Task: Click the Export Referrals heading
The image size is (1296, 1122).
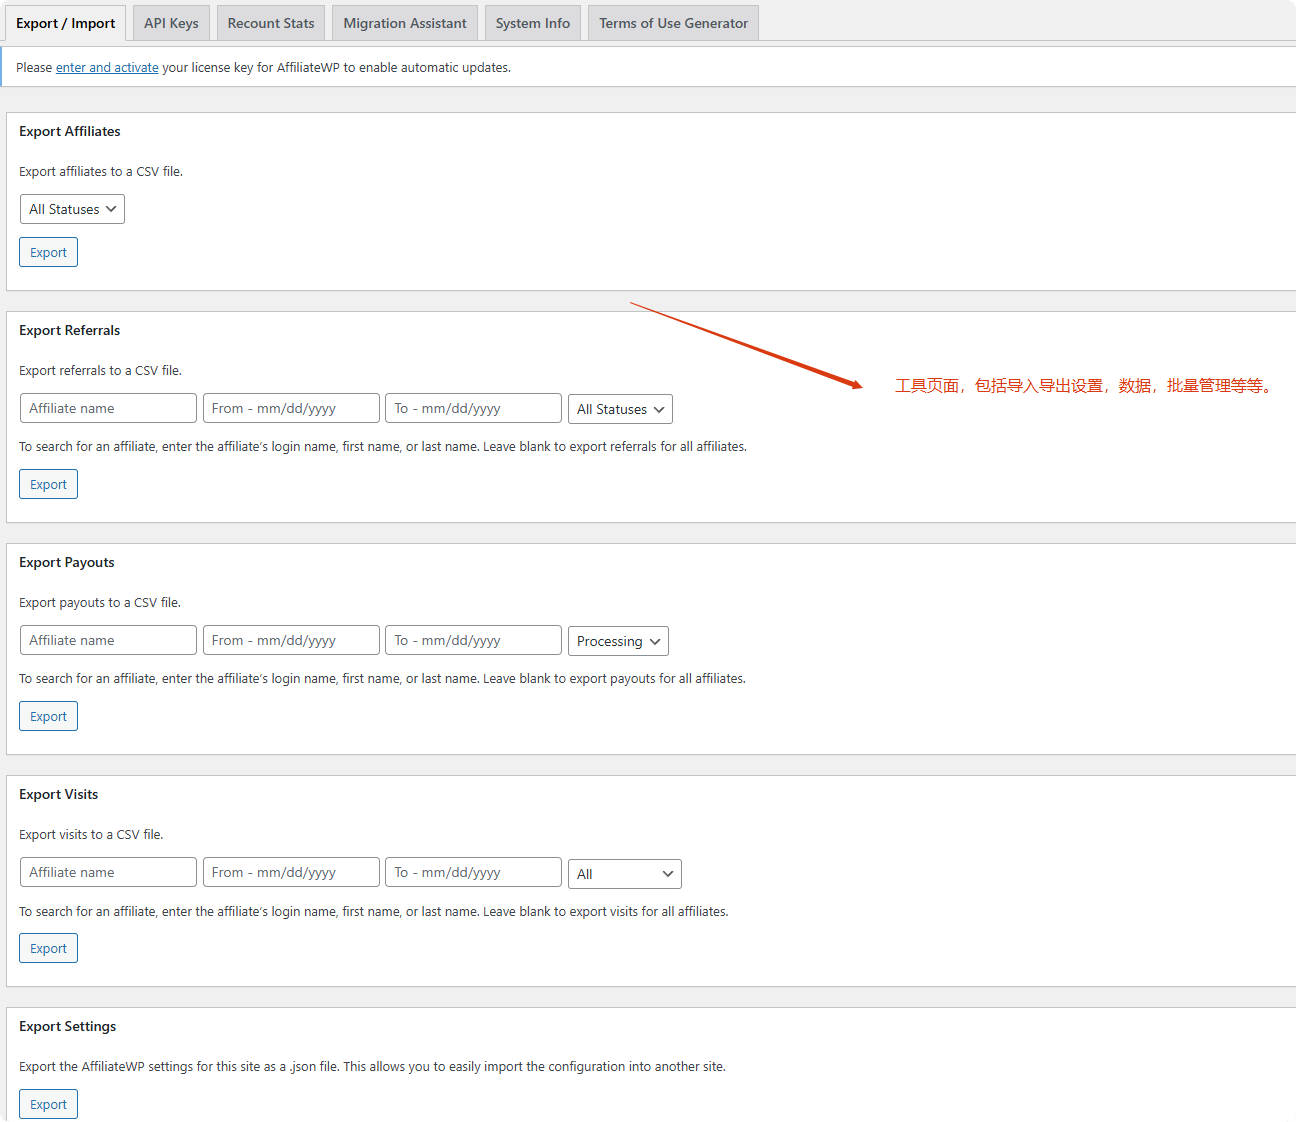Action: tap(70, 330)
